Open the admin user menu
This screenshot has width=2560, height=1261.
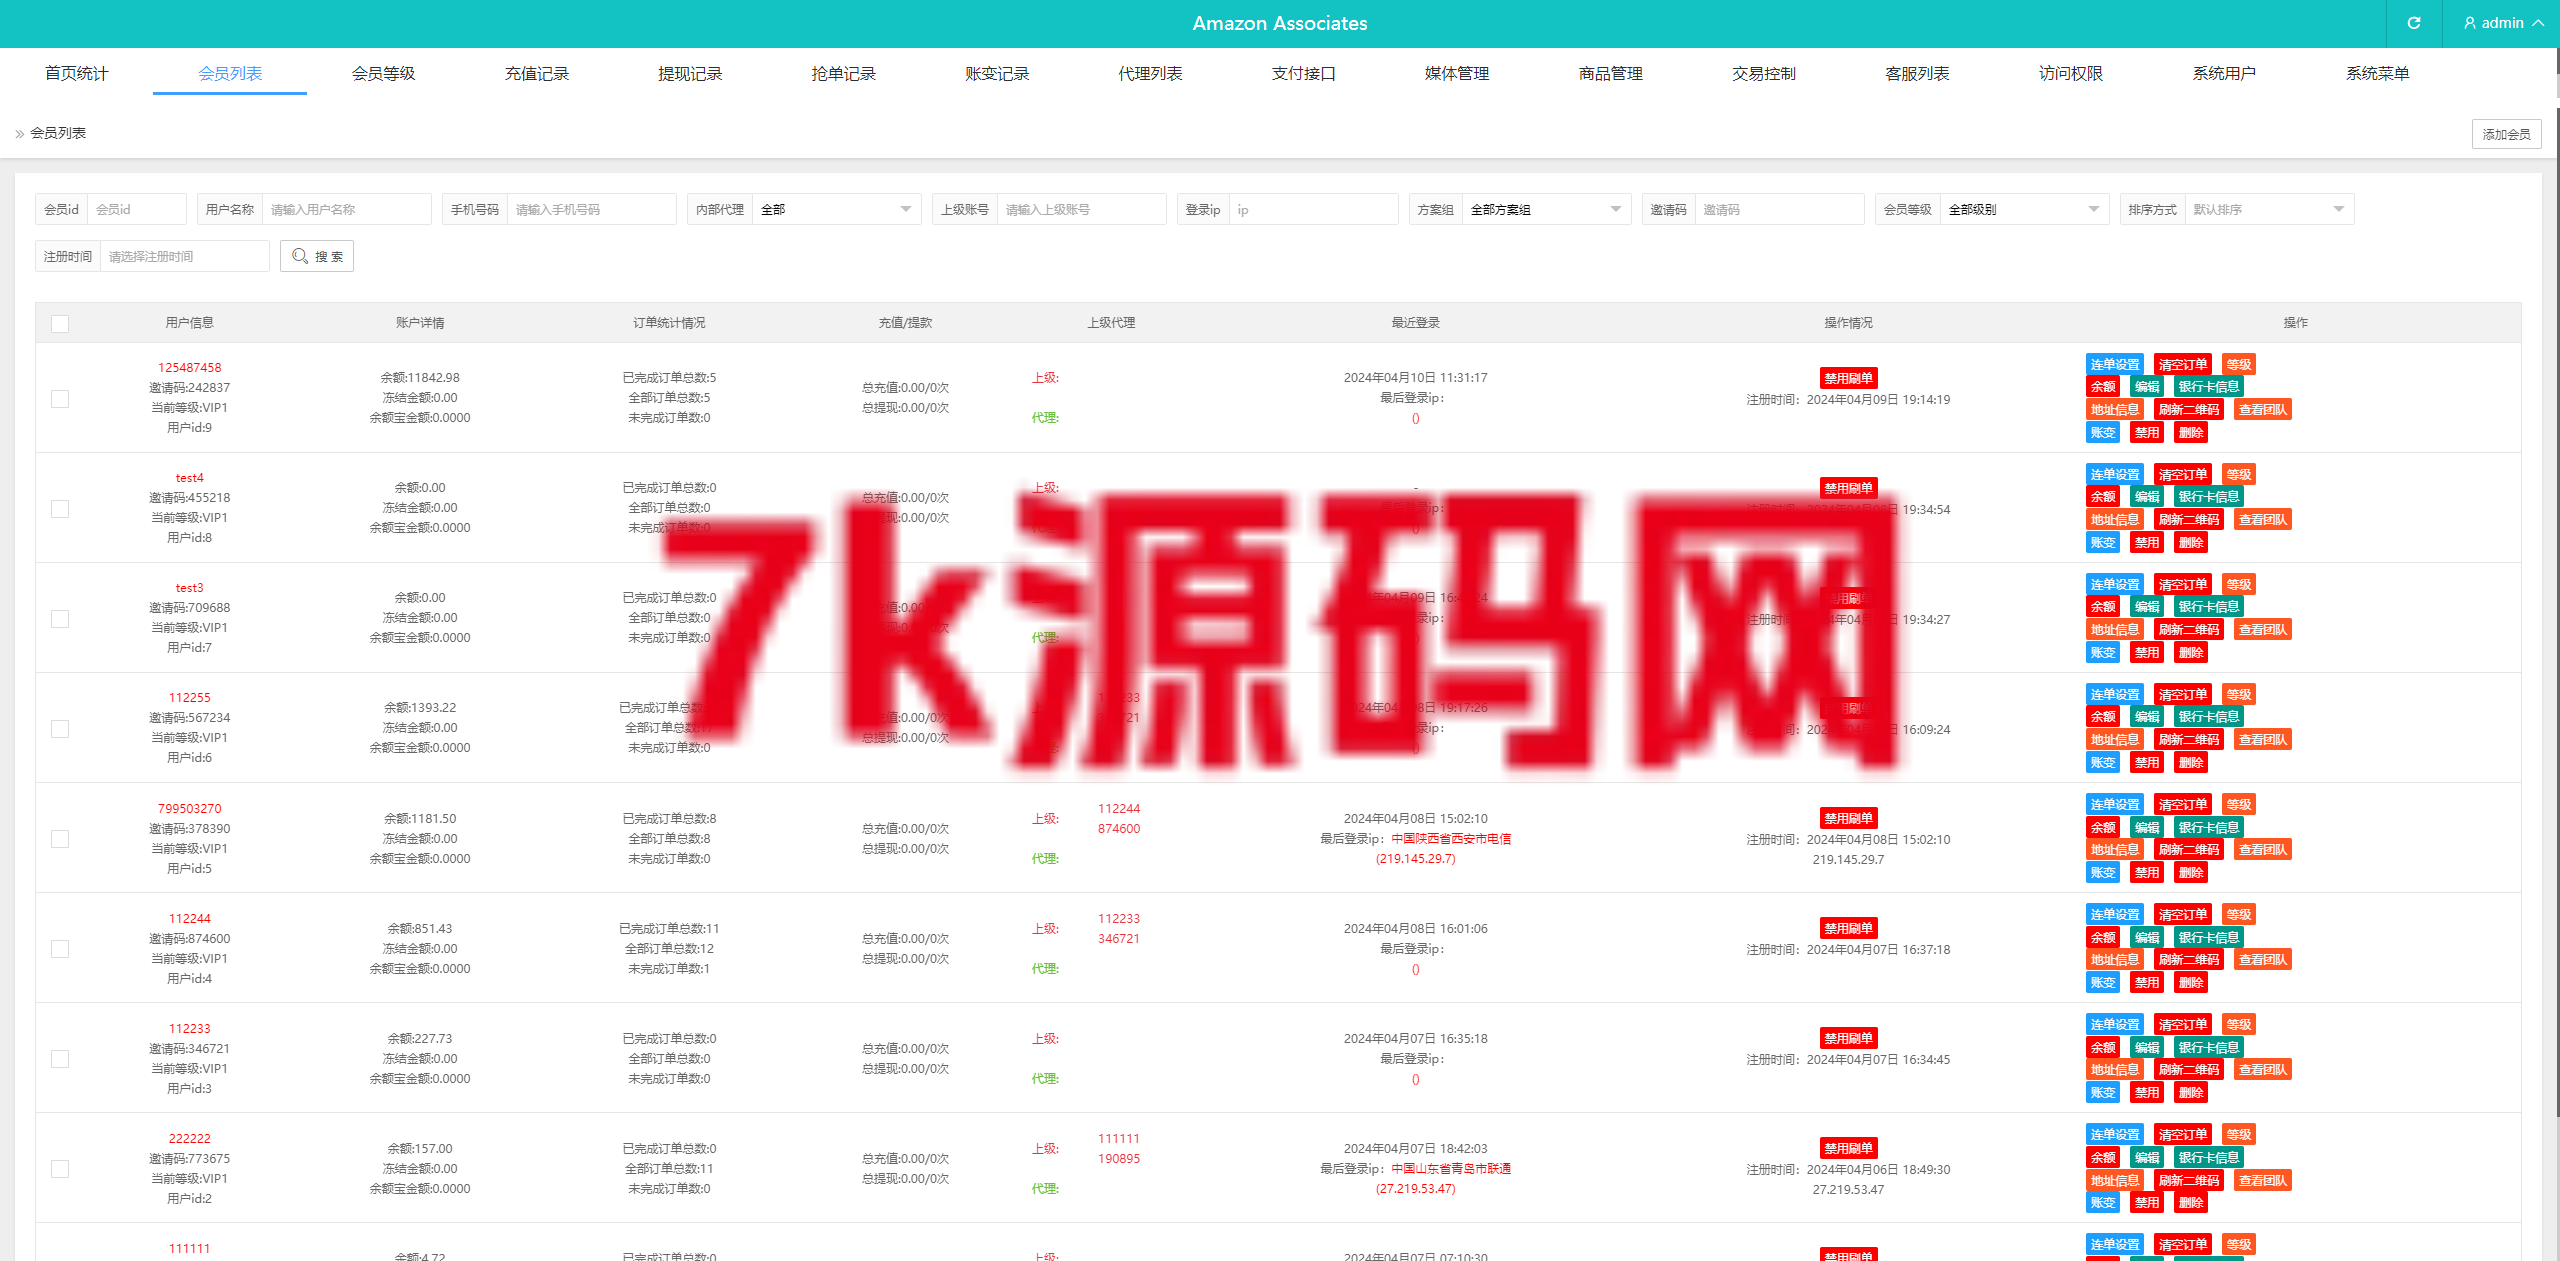pyautogui.click(x=2504, y=23)
